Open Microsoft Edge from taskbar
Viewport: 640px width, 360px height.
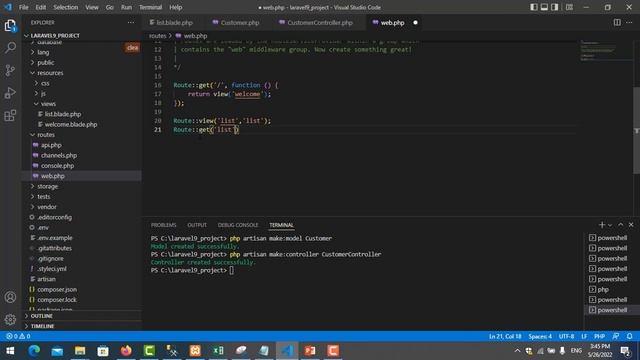[34, 351]
